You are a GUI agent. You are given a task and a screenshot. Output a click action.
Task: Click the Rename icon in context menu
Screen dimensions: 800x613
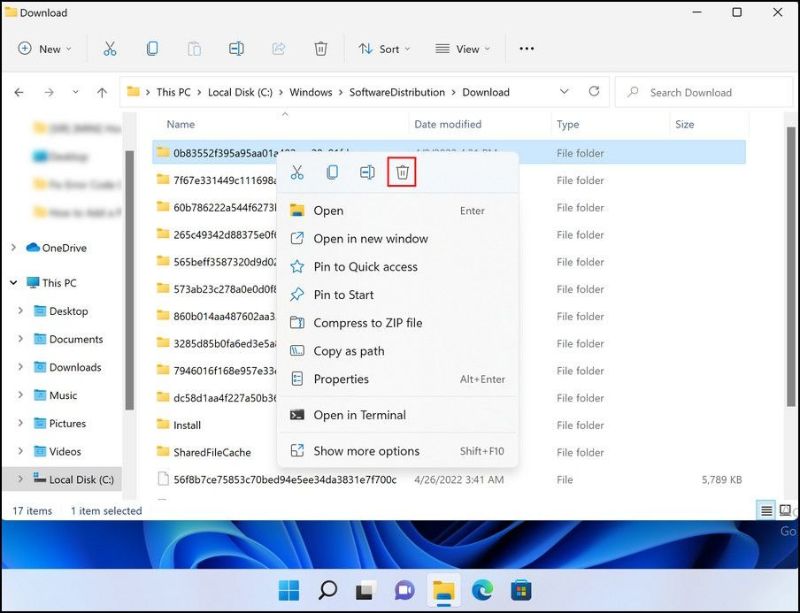(x=367, y=172)
